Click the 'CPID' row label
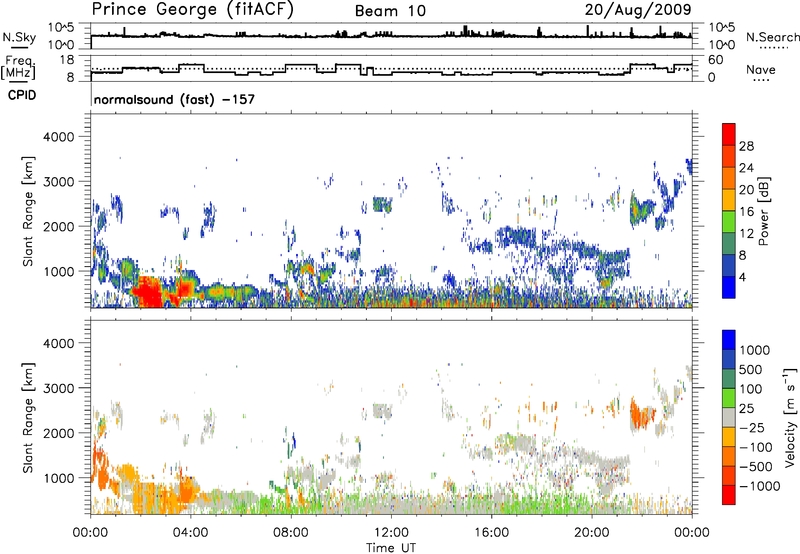The image size is (800, 554). click(x=21, y=95)
